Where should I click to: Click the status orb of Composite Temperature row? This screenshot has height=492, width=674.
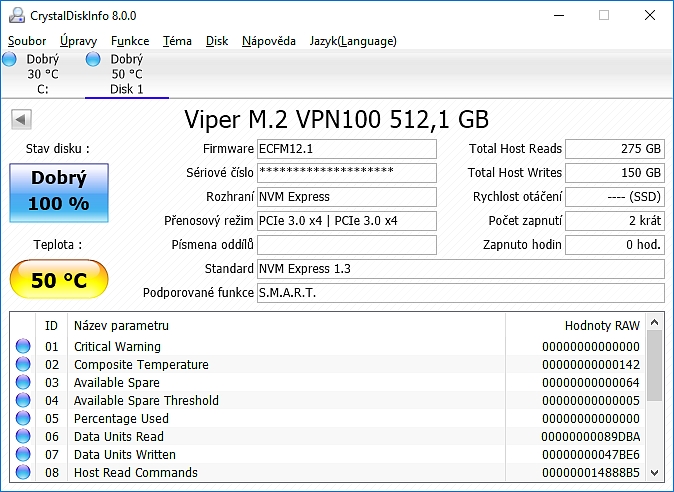(x=23, y=364)
